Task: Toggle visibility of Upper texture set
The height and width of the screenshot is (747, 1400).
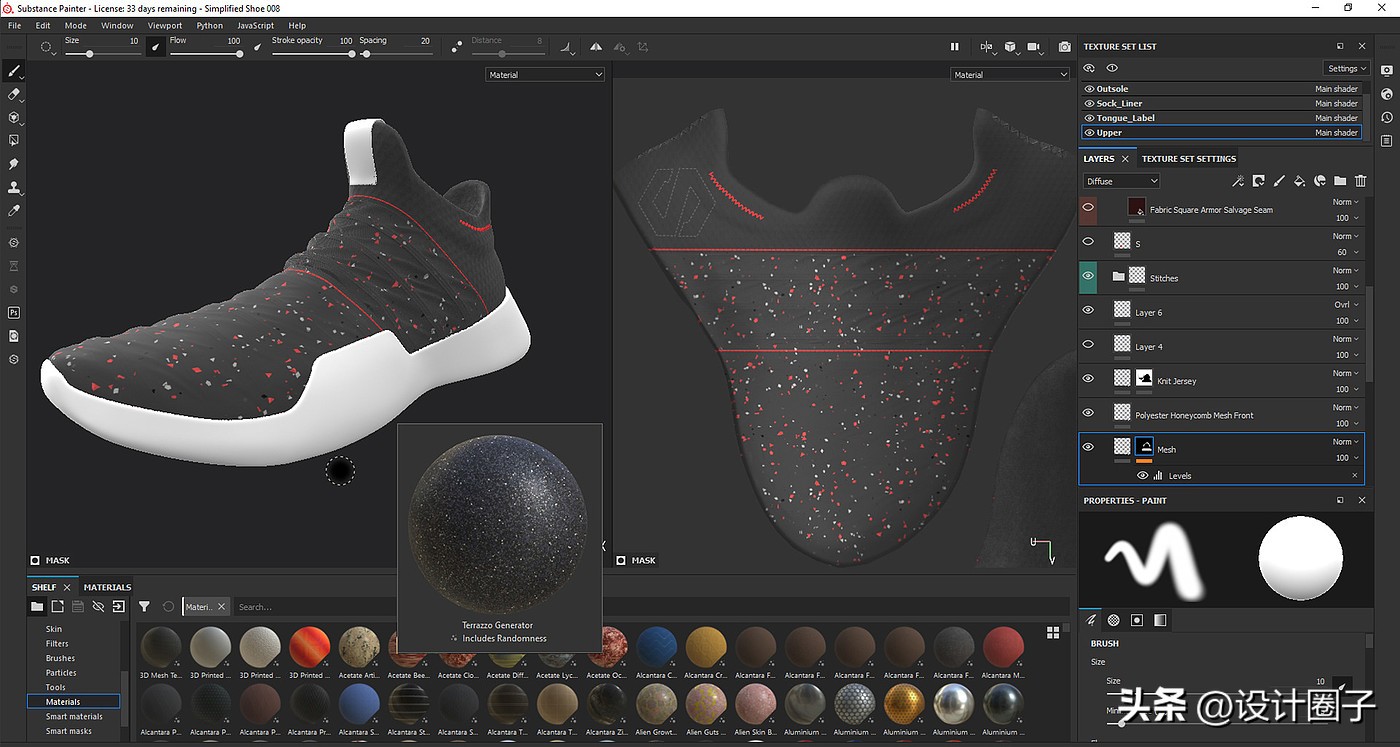Action: point(1089,132)
